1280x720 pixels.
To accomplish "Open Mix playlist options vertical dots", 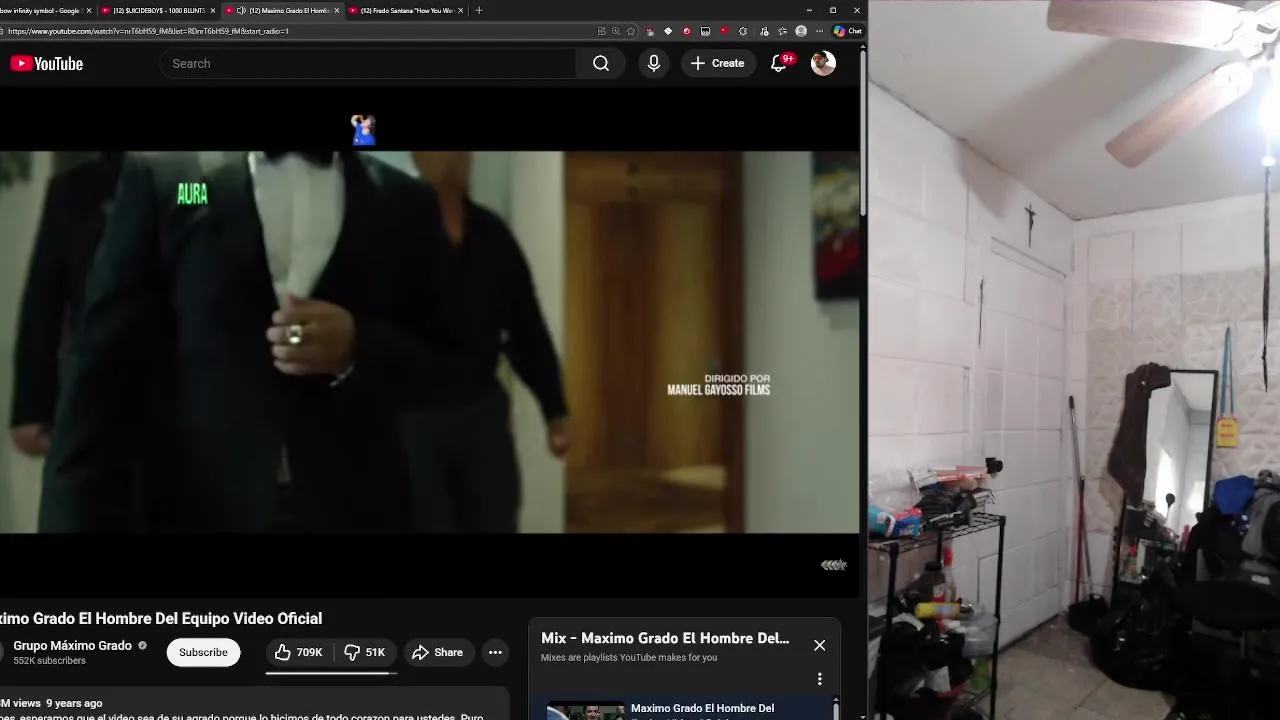I will click(820, 679).
